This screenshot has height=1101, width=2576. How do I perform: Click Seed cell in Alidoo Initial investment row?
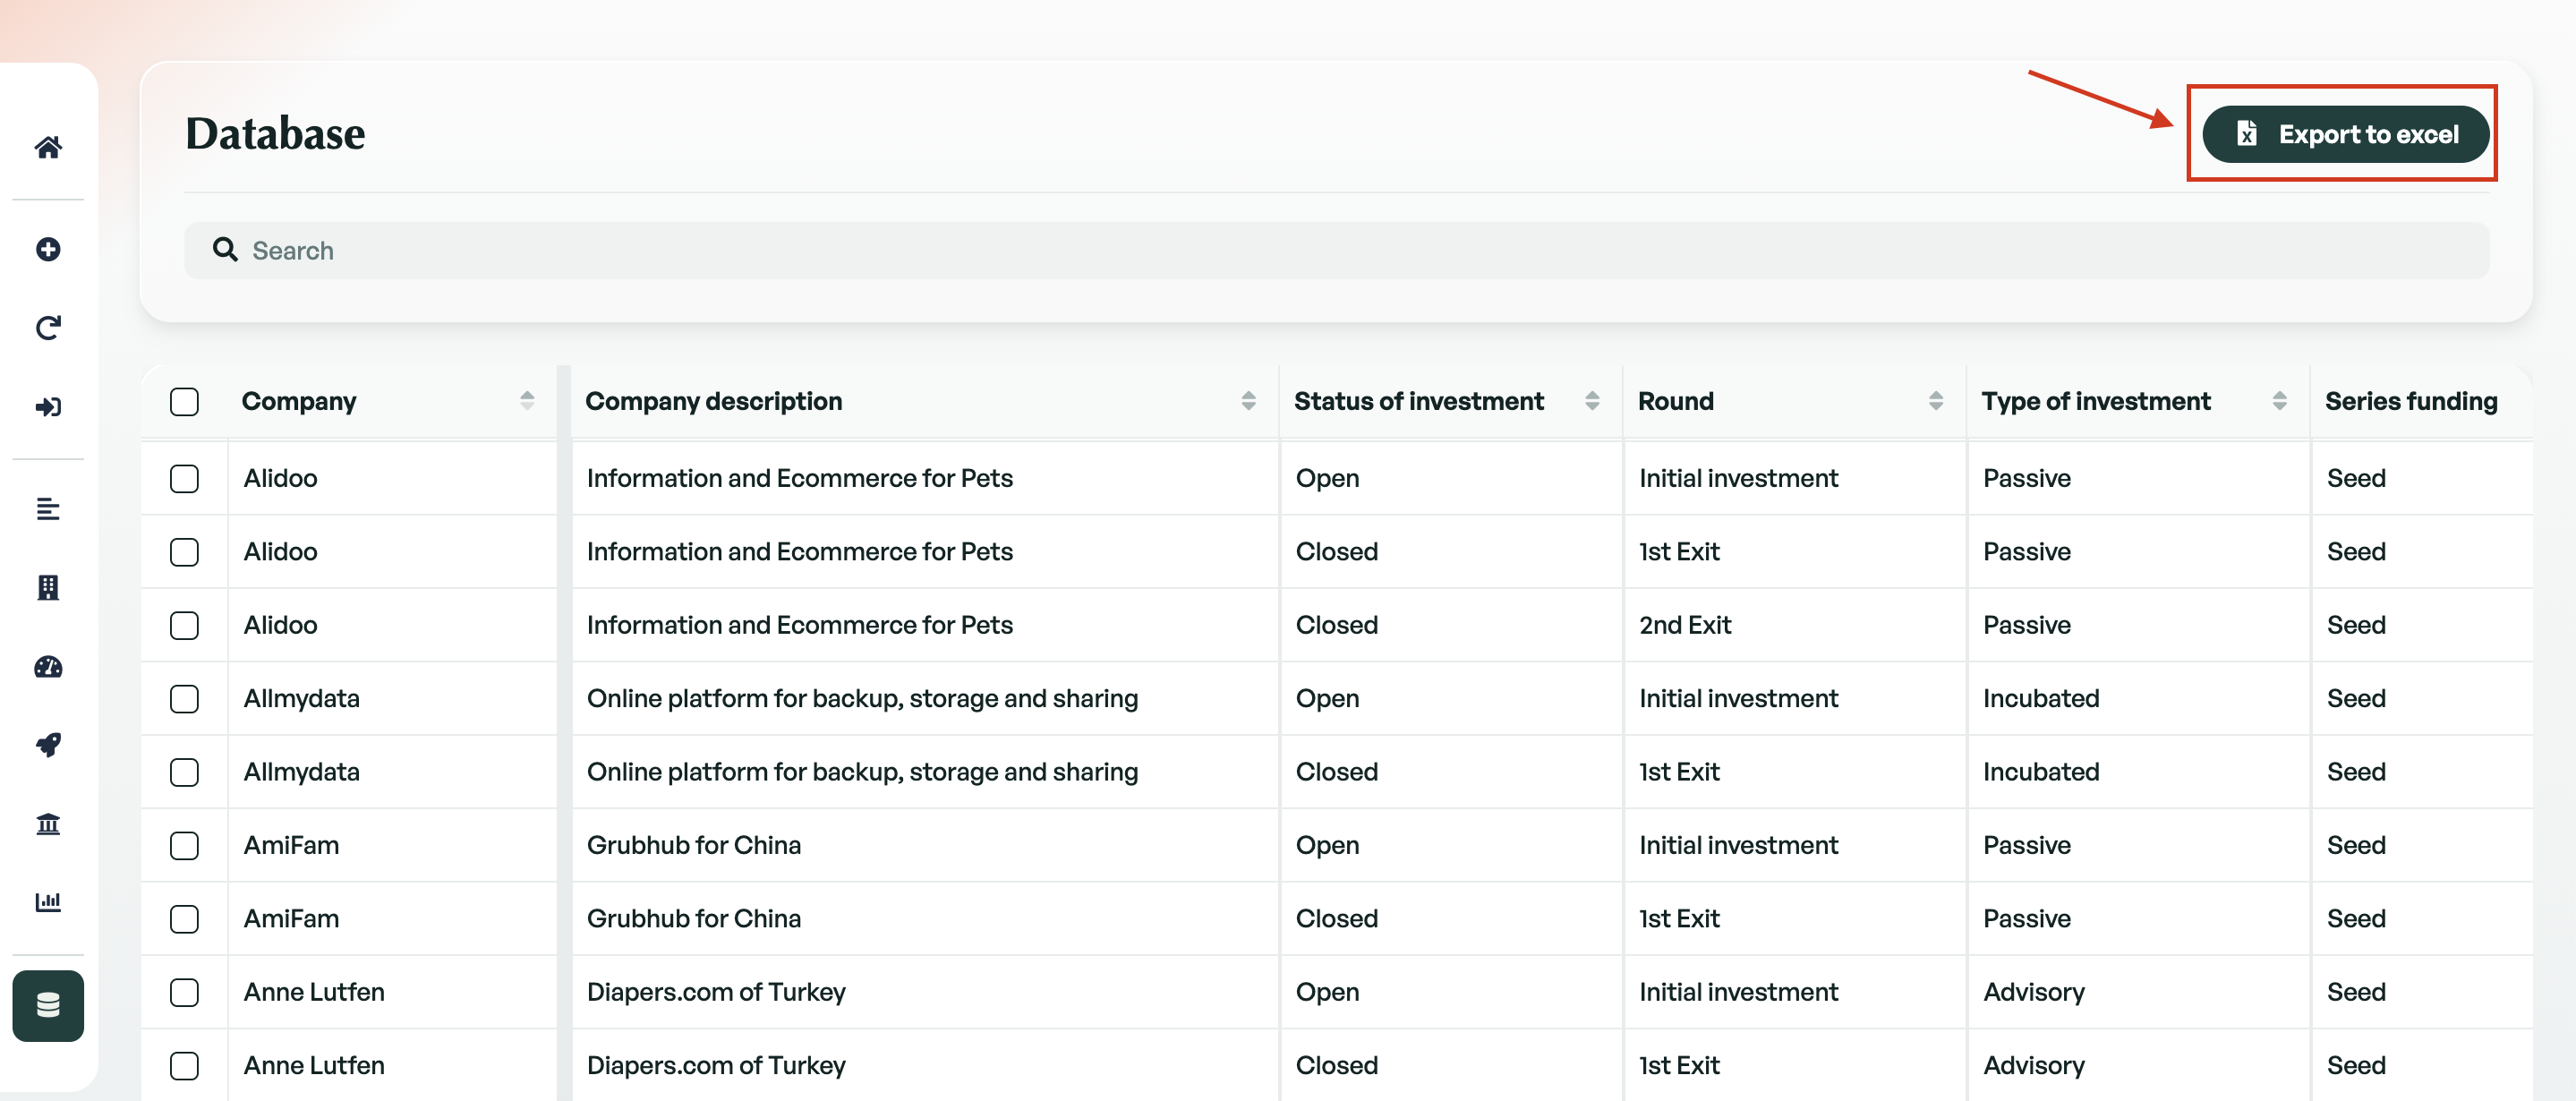tap(2356, 478)
